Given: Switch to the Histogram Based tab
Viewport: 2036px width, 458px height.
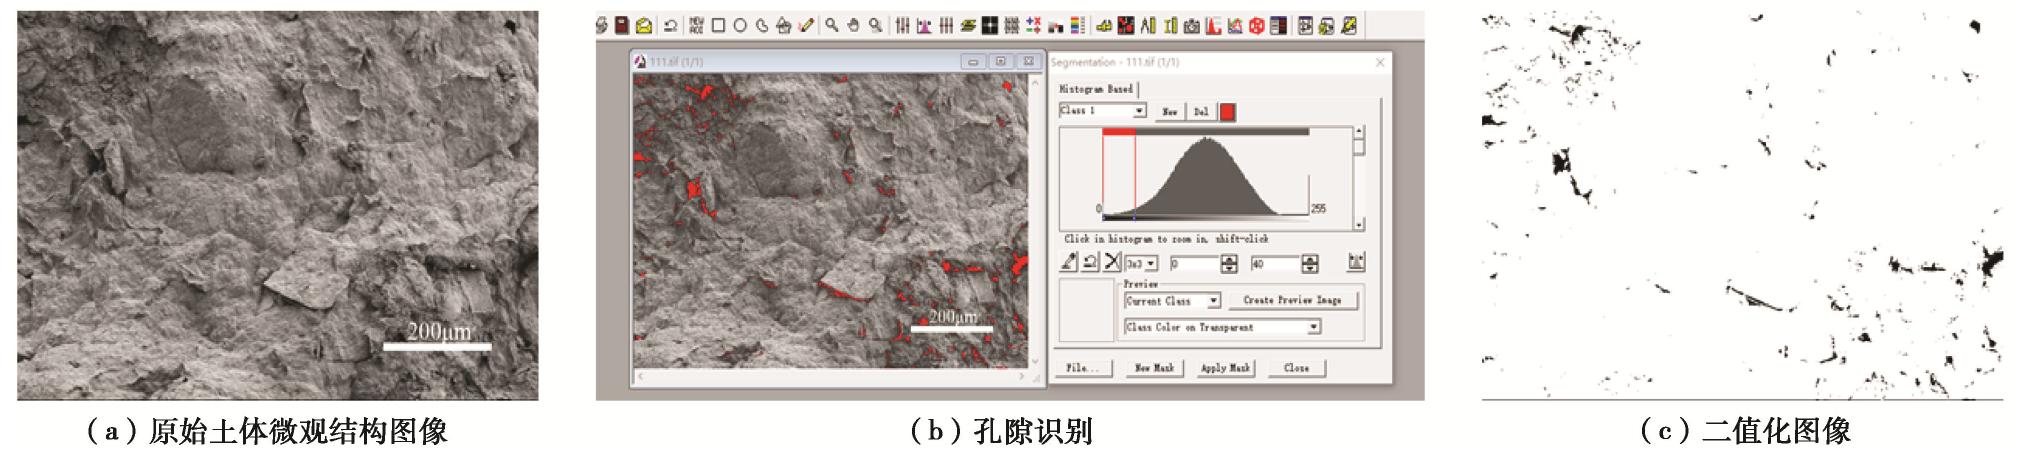Looking at the screenshot, I should click(x=1096, y=89).
